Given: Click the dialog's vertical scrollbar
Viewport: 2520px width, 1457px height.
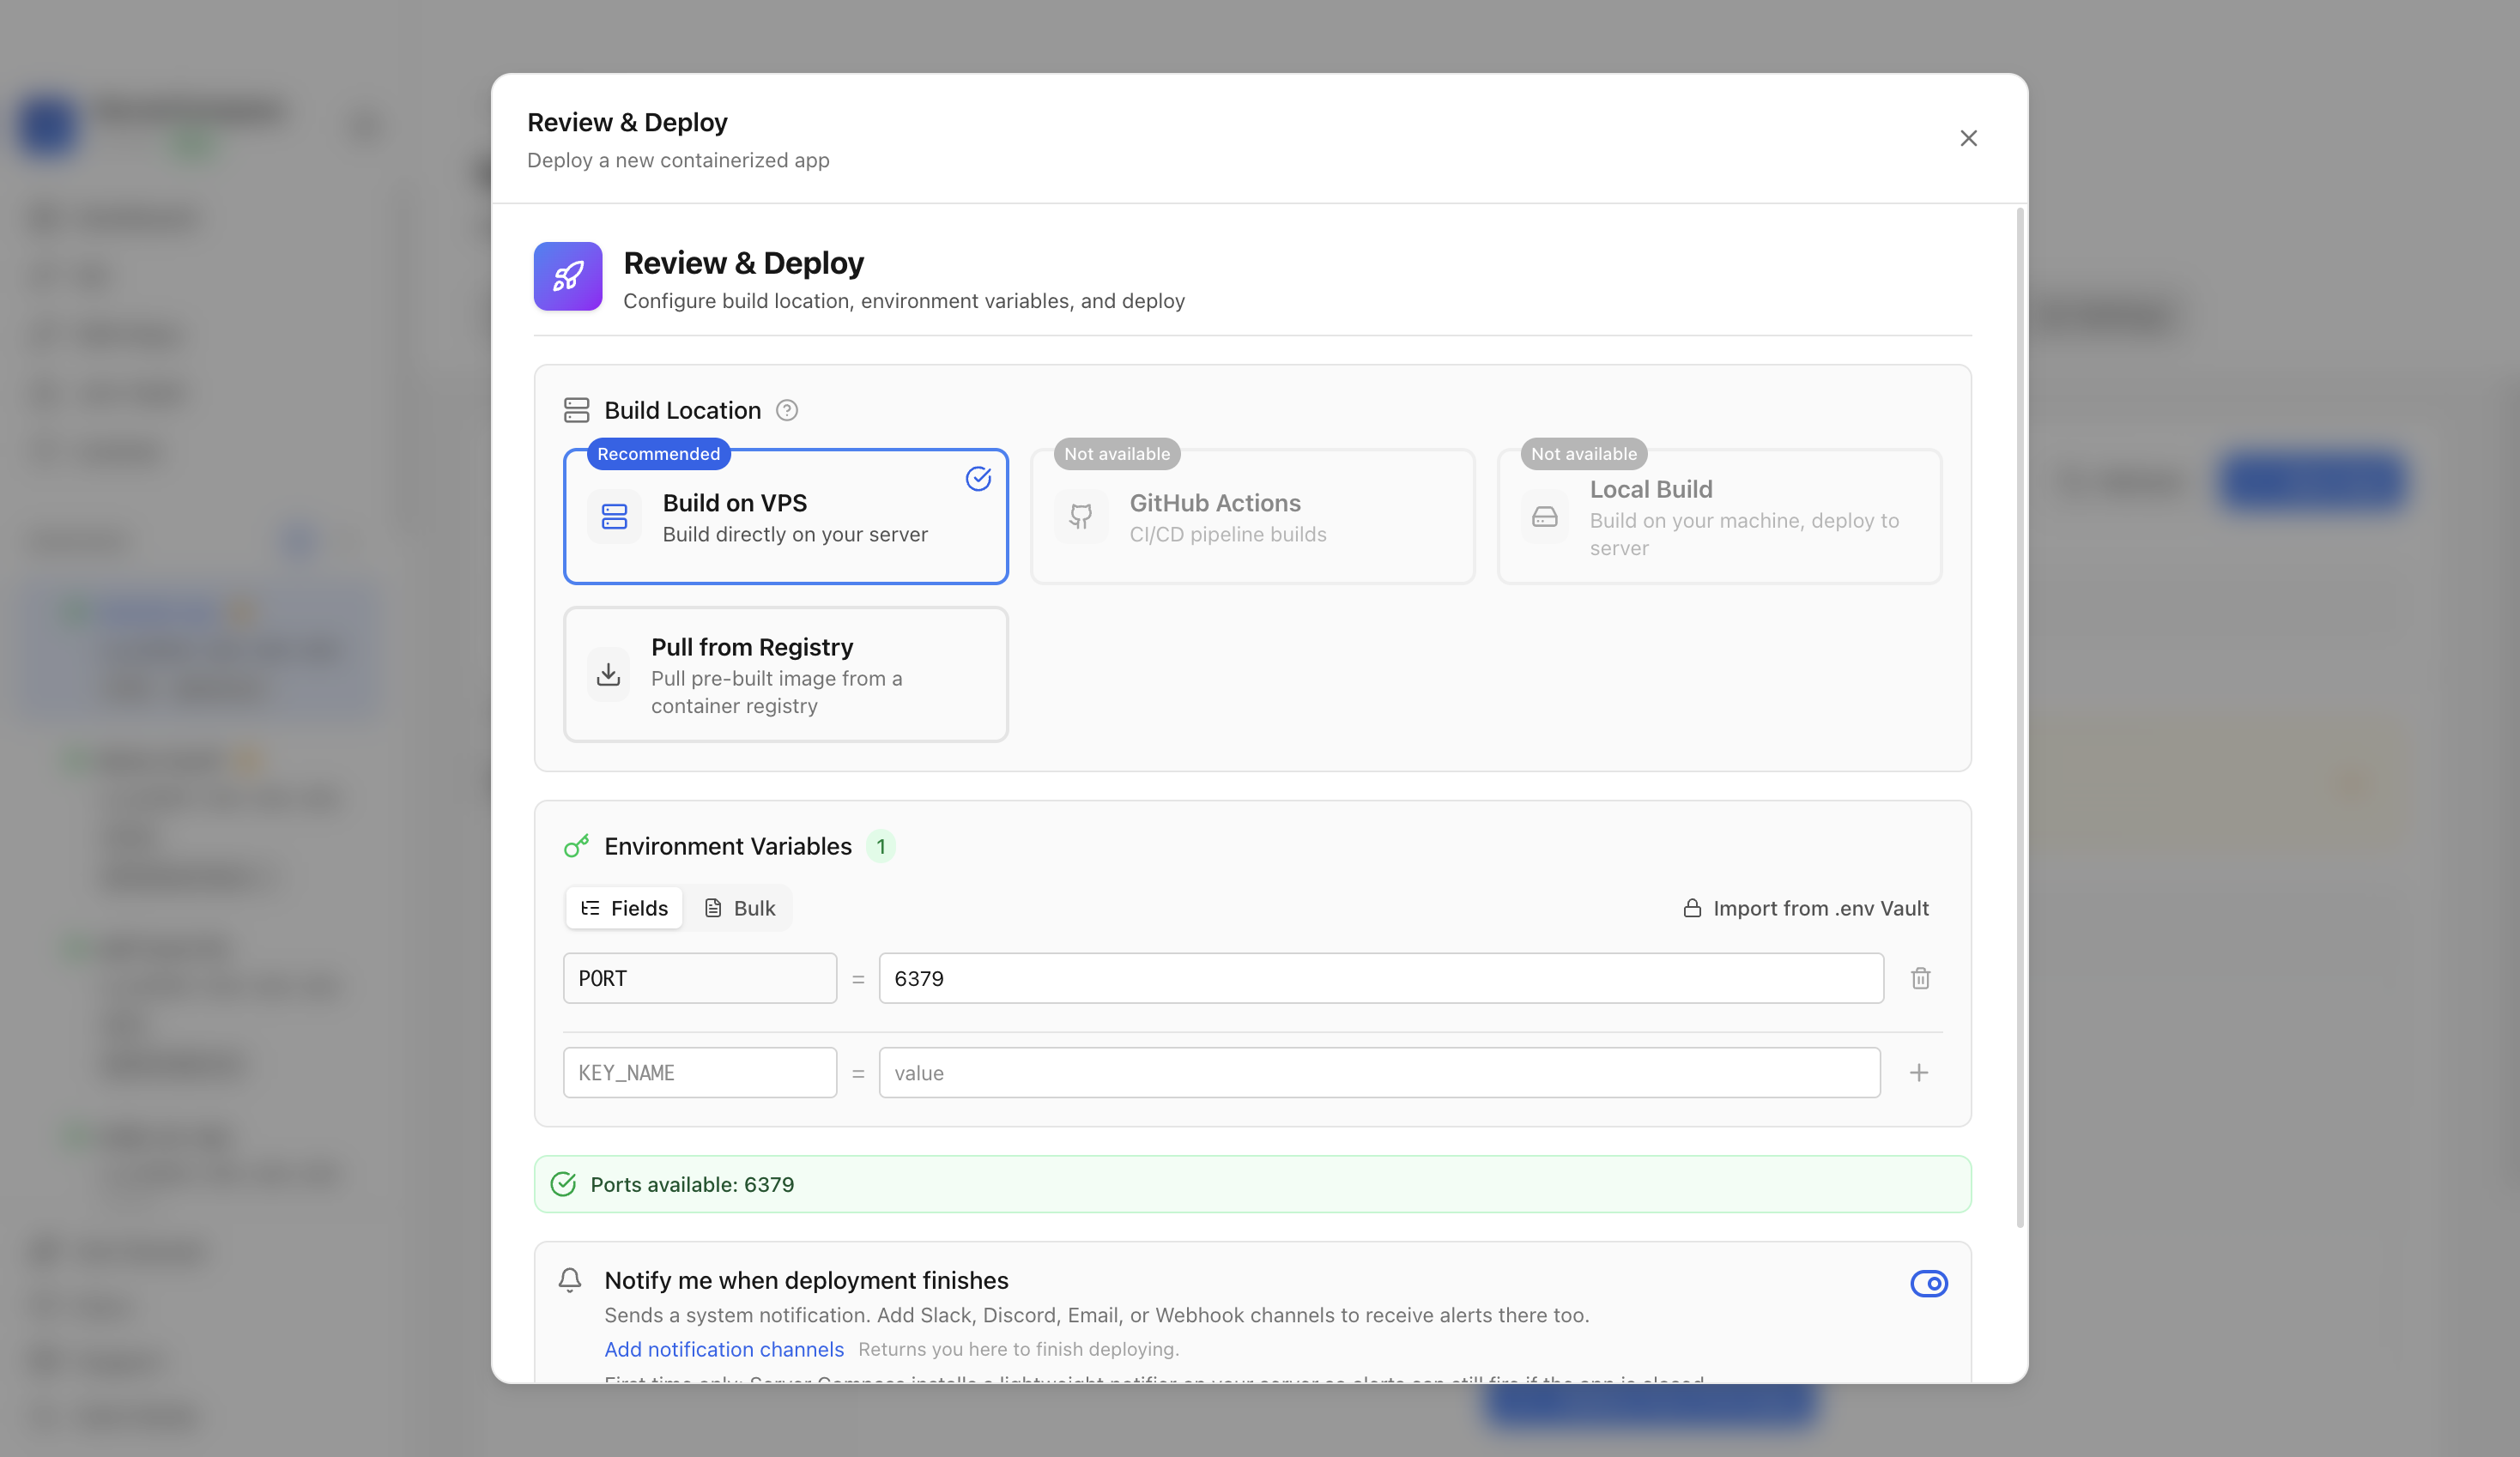Looking at the screenshot, I should click(x=2020, y=717).
